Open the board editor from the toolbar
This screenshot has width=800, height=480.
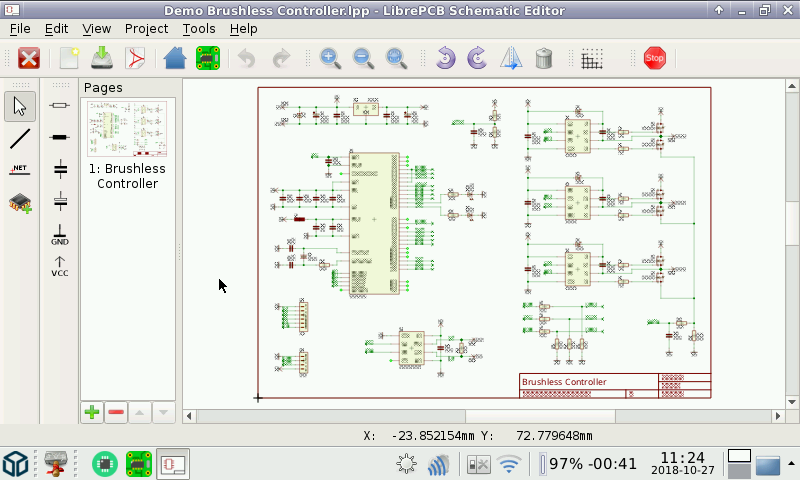(x=208, y=58)
